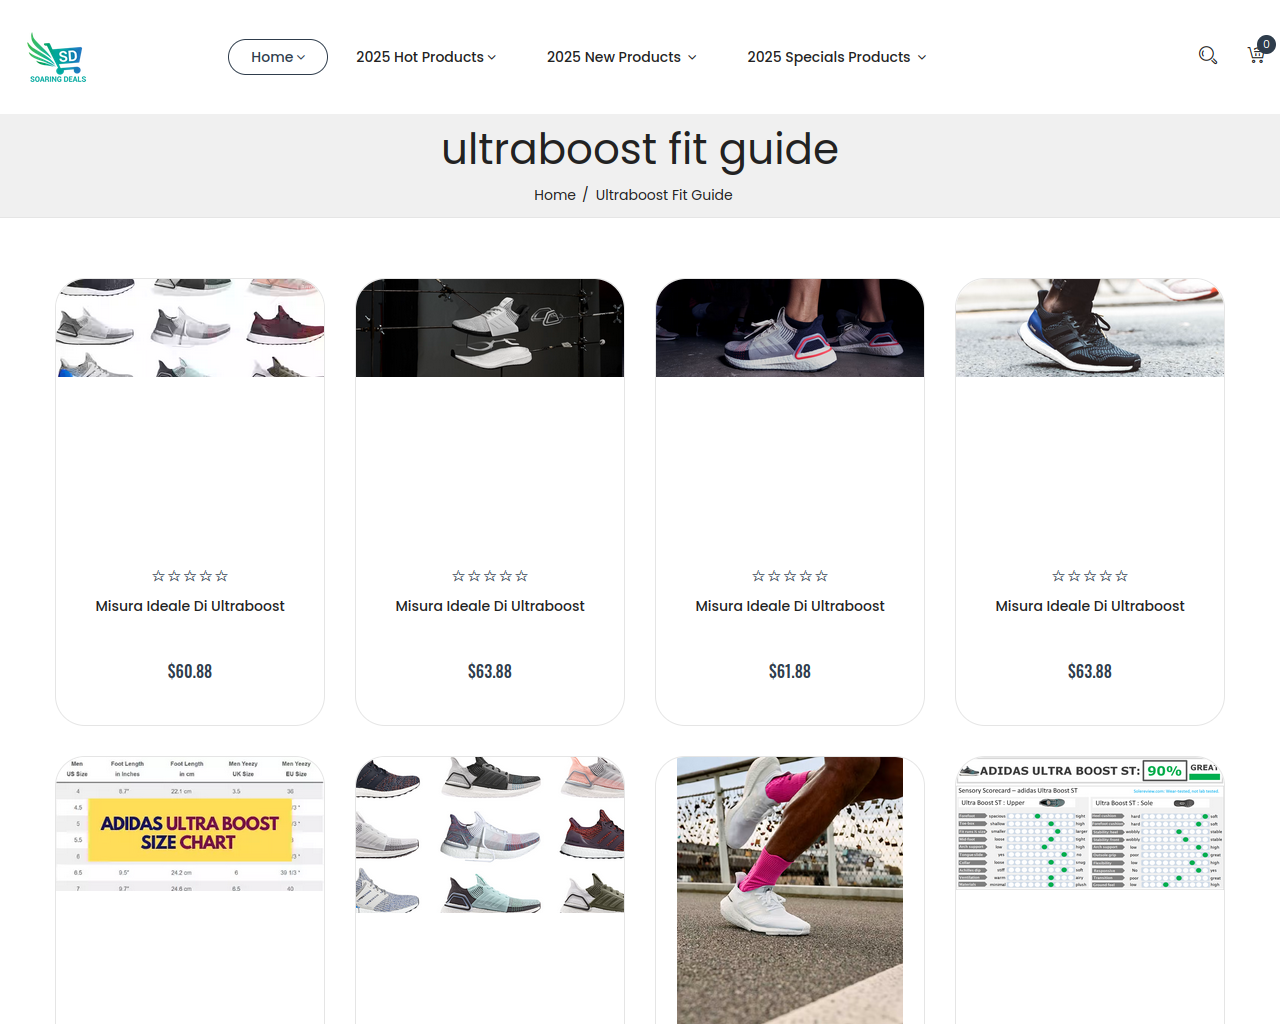
Task: Expand 2025 Hot Products menu
Action: (x=426, y=57)
